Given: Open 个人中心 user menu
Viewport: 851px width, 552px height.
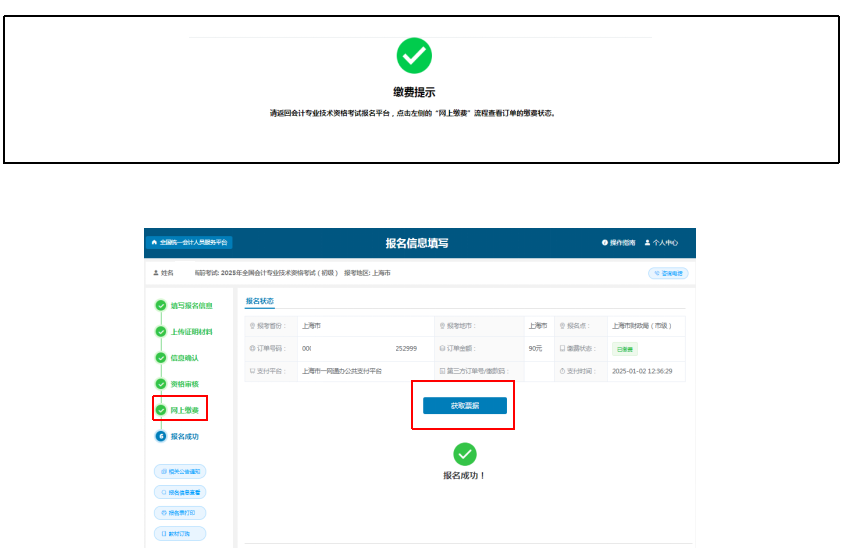Looking at the screenshot, I should [661, 243].
